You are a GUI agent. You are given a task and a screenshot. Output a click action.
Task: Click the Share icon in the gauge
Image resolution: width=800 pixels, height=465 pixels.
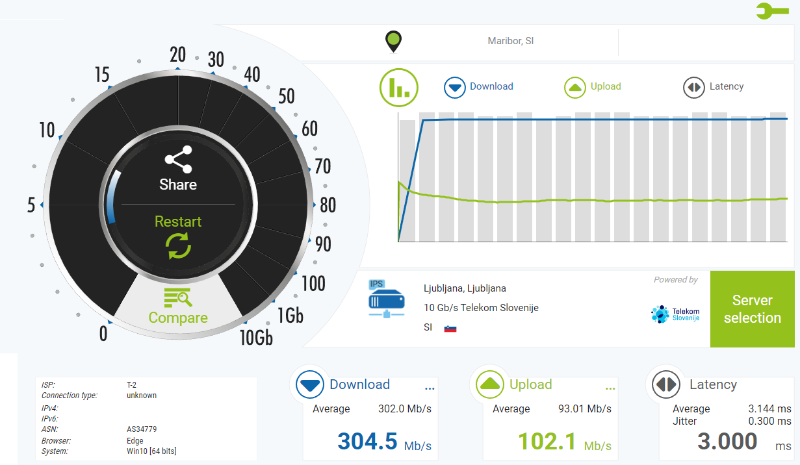coord(178,159)
